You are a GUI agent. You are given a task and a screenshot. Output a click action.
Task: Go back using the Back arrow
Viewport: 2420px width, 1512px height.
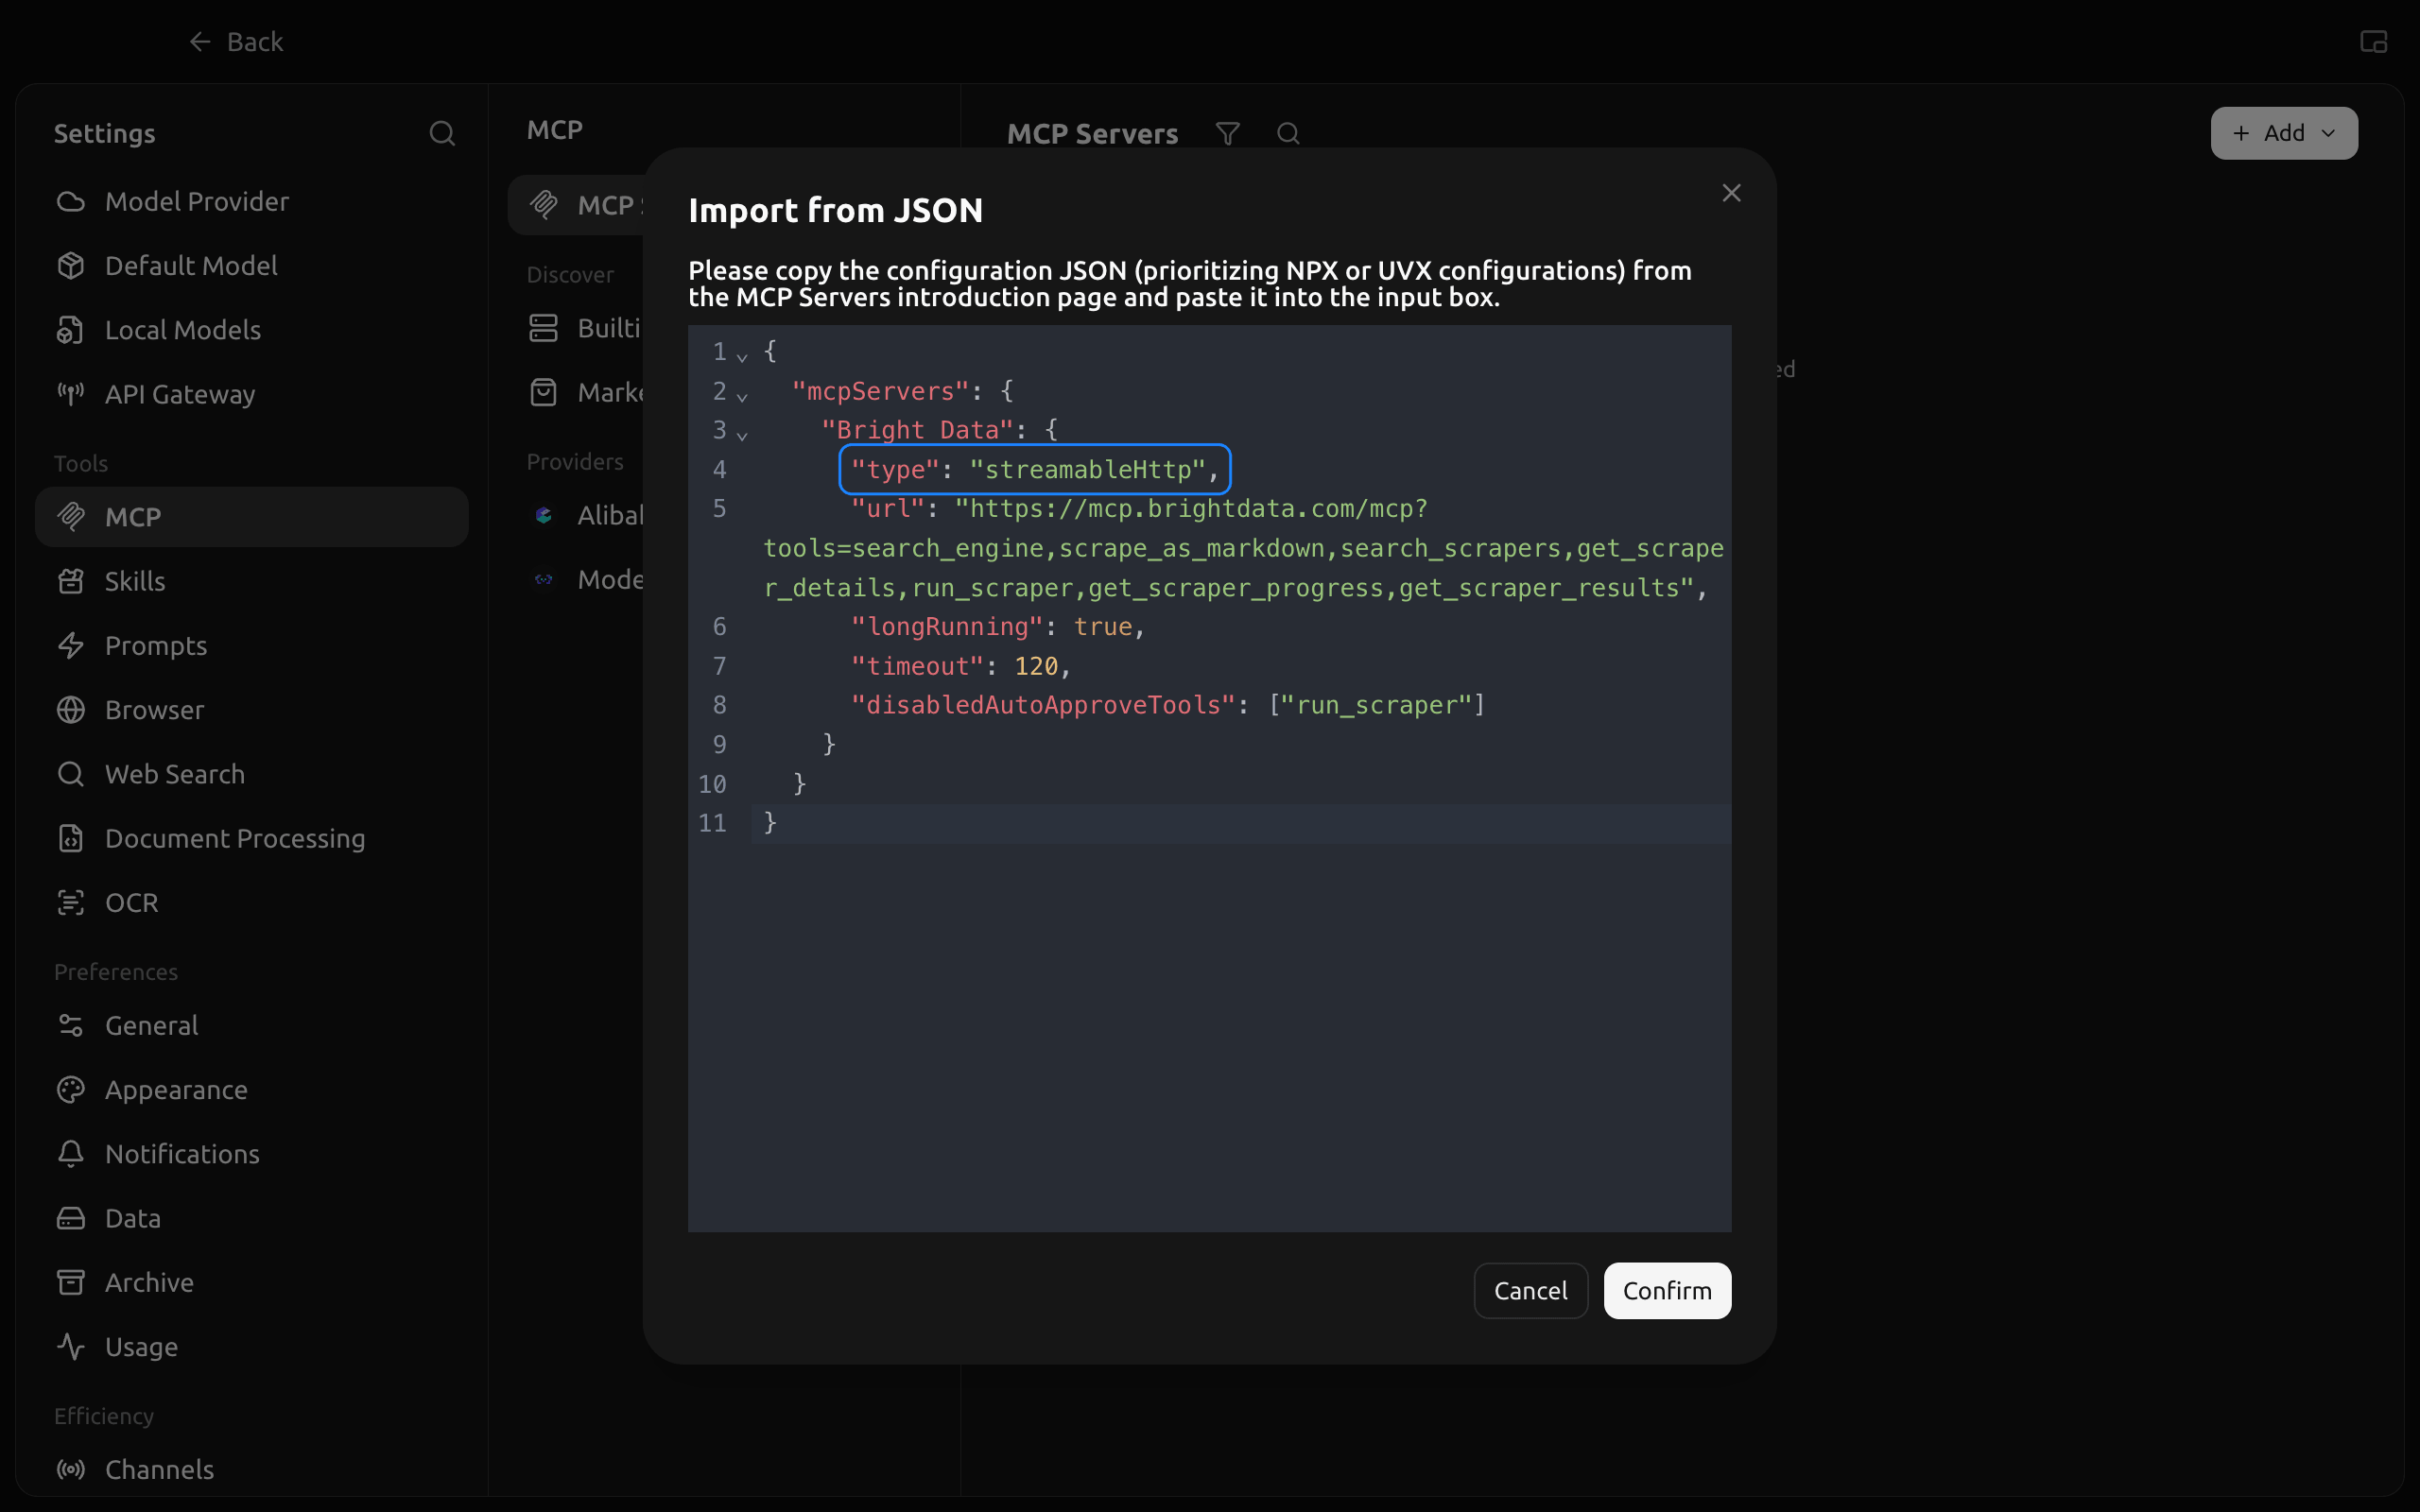pos(236,42)
